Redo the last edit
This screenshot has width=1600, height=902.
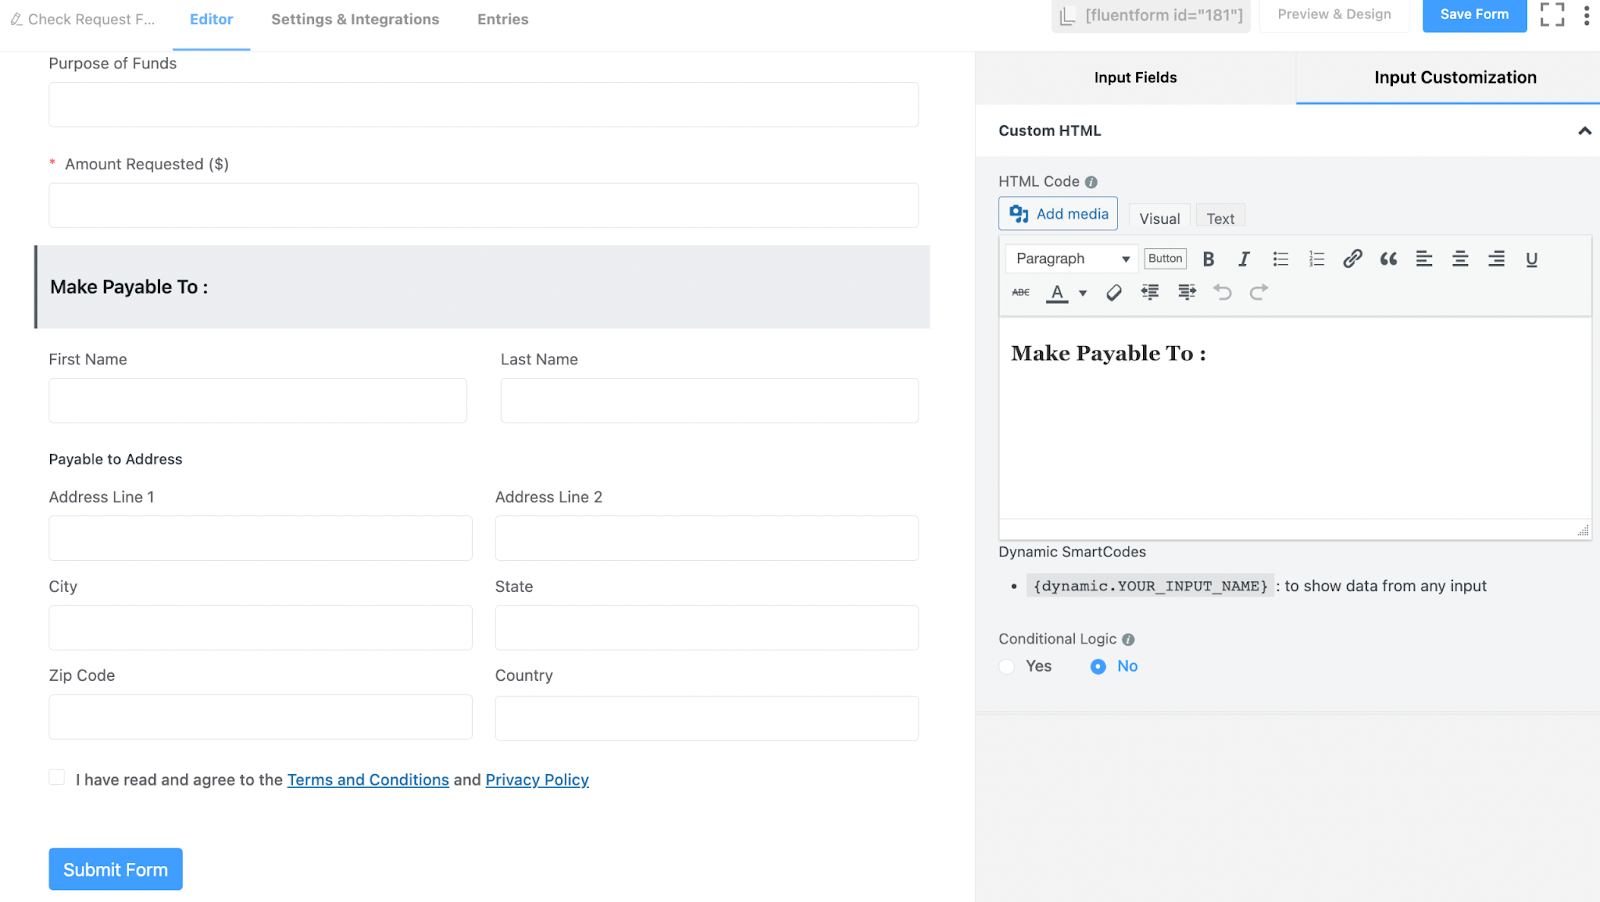[1259, 292]
